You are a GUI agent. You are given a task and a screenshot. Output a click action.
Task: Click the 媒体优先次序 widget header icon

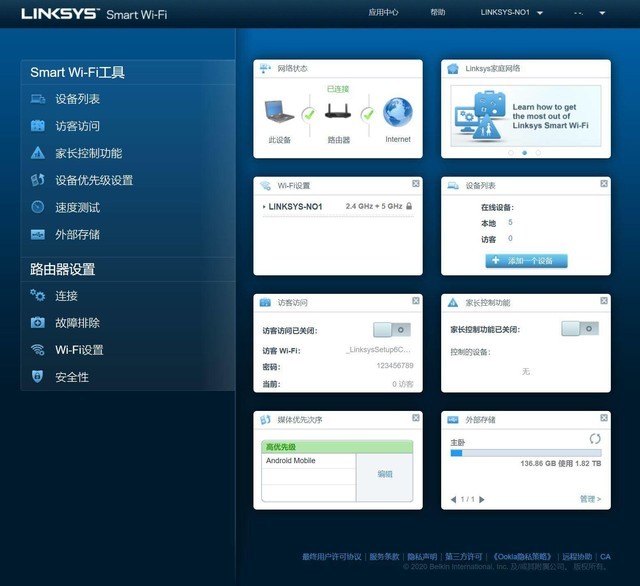tap(265, 420)
